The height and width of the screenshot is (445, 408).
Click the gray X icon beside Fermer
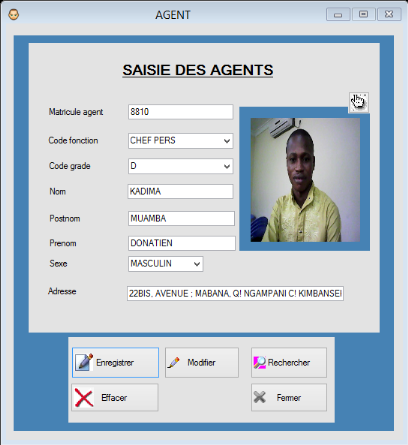tap(260, 397)
